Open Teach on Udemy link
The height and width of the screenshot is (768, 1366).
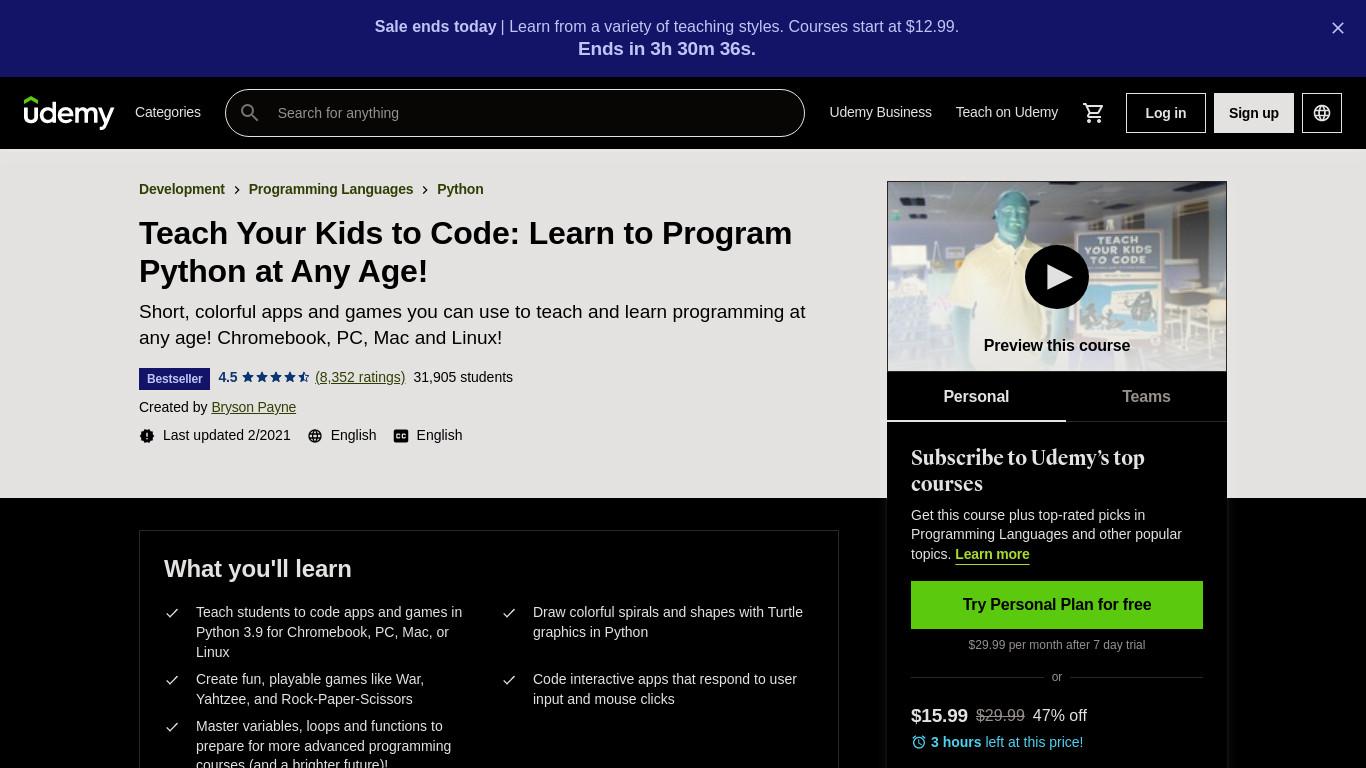1007,112
